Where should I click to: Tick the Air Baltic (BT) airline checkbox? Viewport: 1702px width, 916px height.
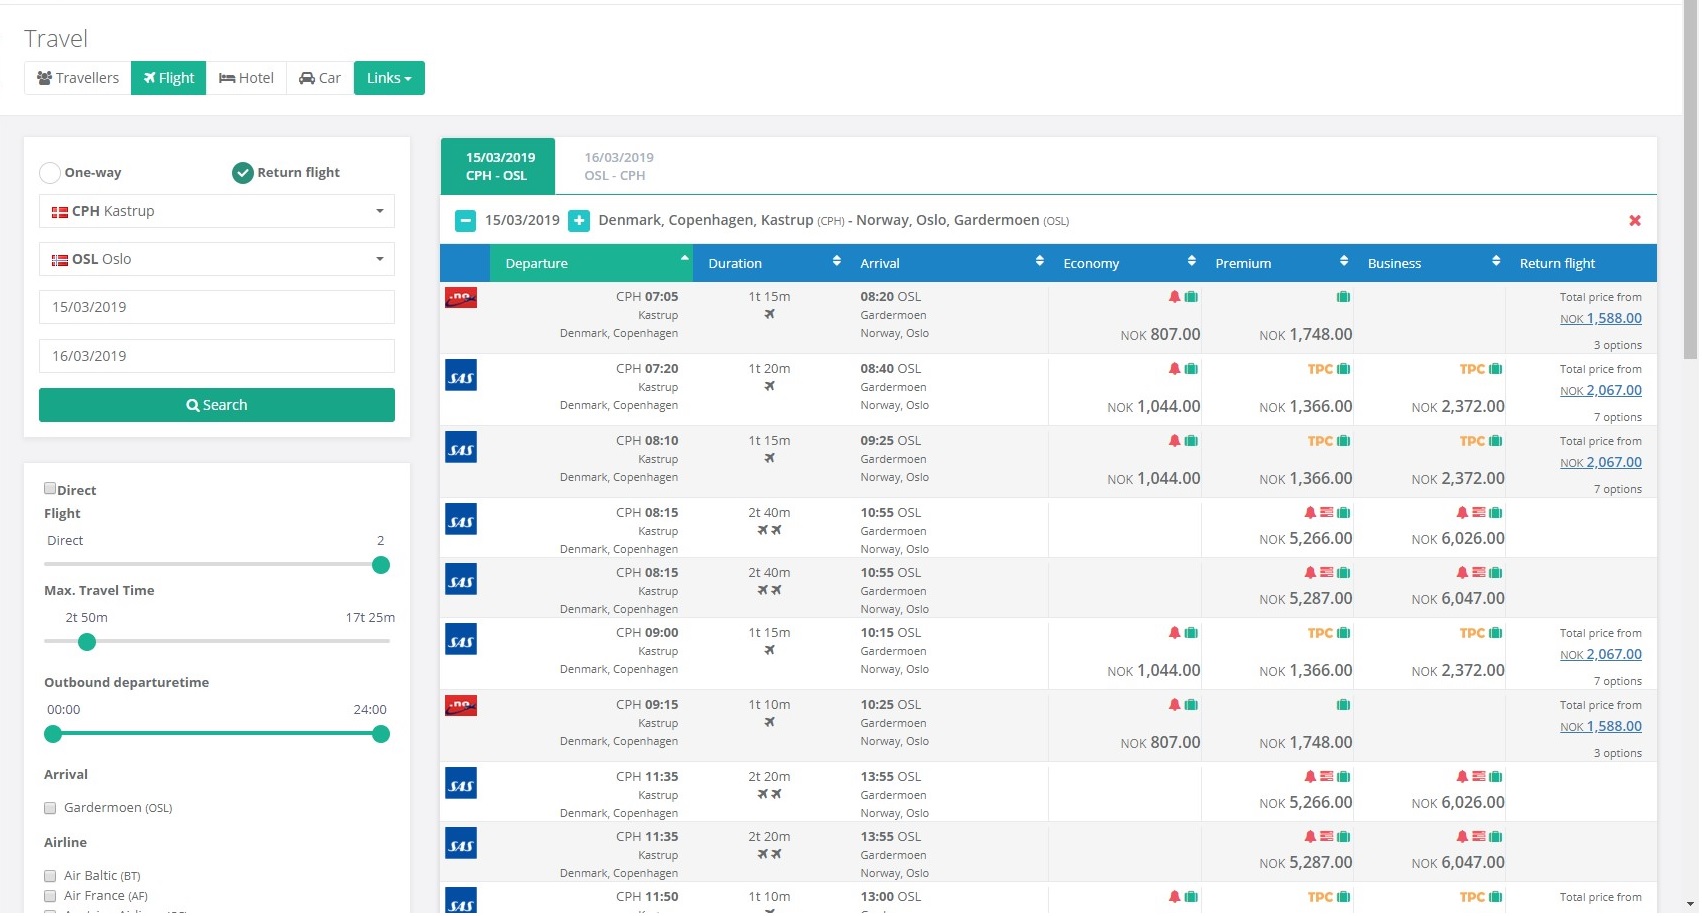coord(50,876)
